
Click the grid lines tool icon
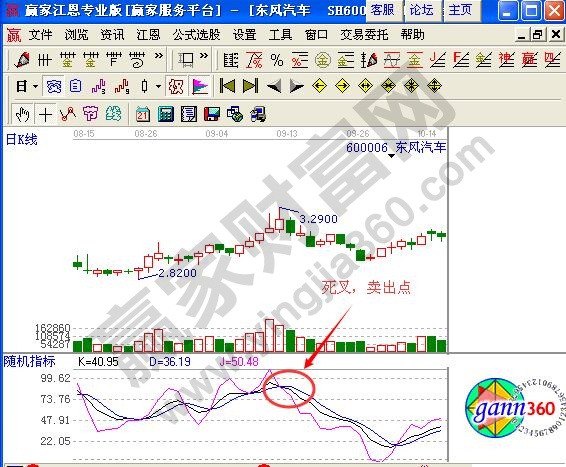pyautogui.click(x=45, y=60)
